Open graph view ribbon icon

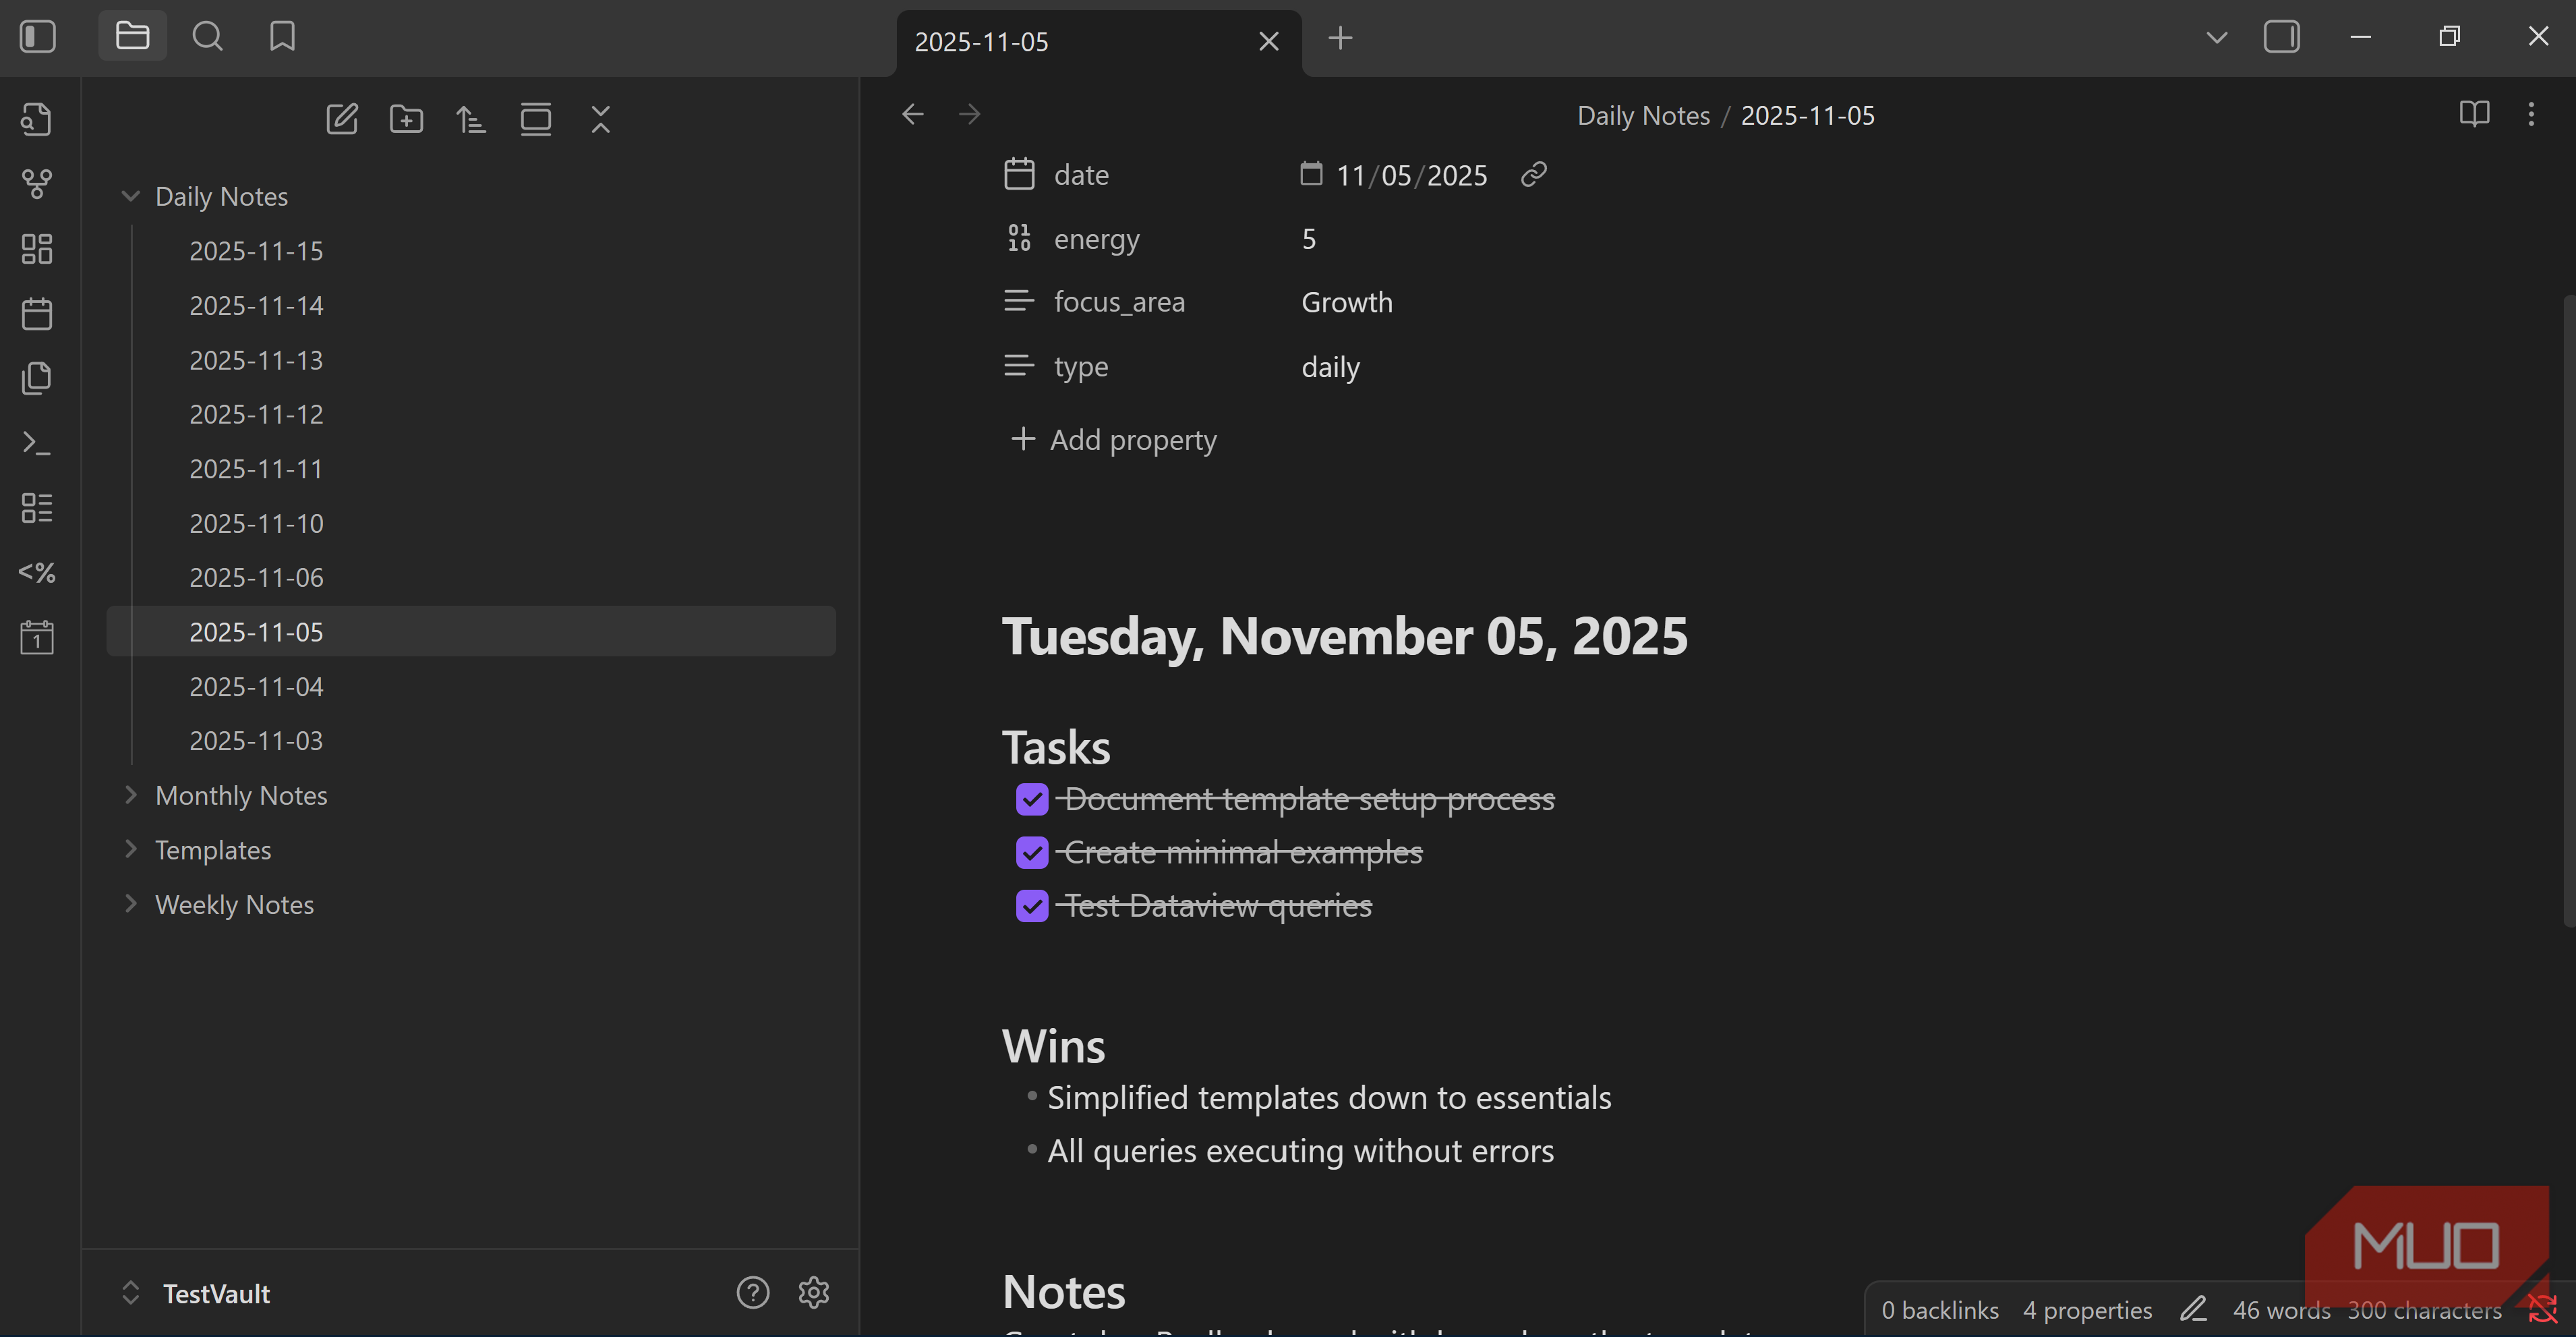37,184
